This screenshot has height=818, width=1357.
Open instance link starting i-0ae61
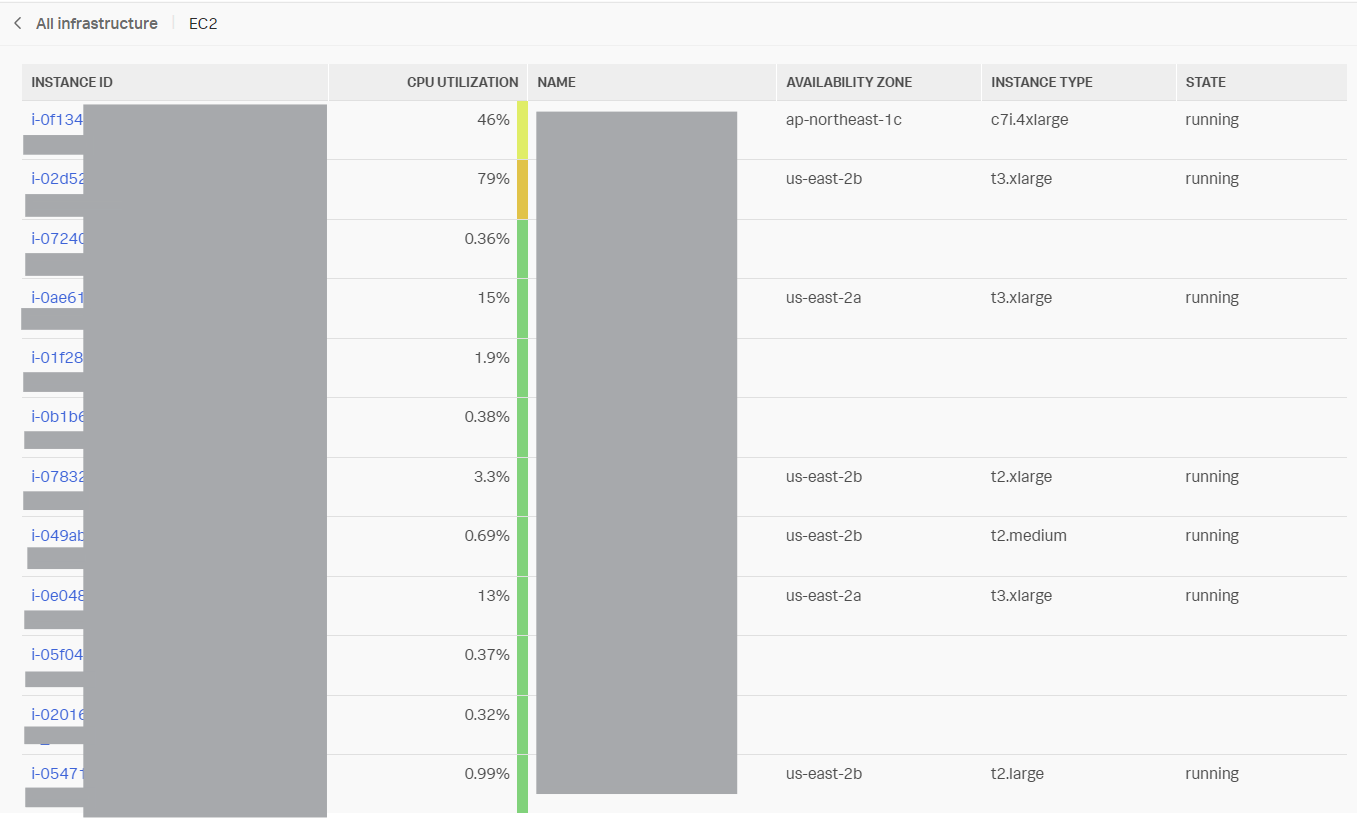[x=58, y=298]
